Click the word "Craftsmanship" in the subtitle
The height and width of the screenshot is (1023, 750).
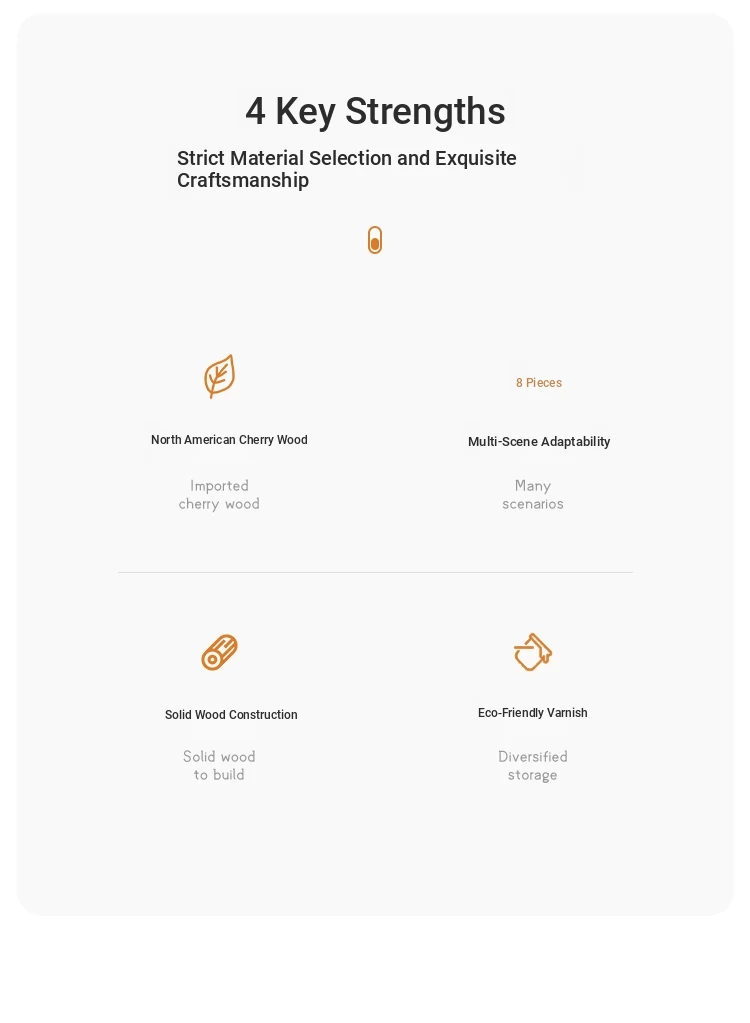(x=243, y=180)
